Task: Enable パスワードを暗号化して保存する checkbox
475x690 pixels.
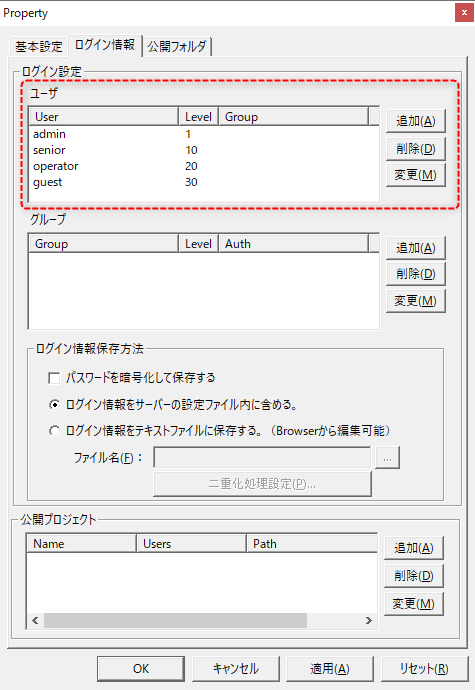Action: click(x=54, y=378)
